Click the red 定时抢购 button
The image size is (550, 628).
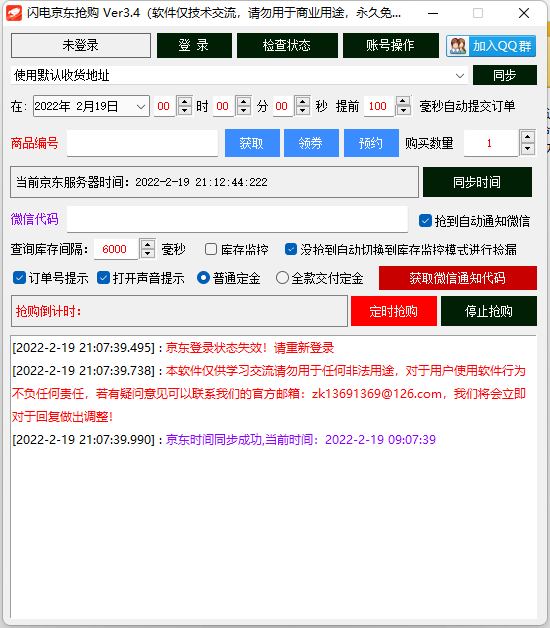click(394, 311)
